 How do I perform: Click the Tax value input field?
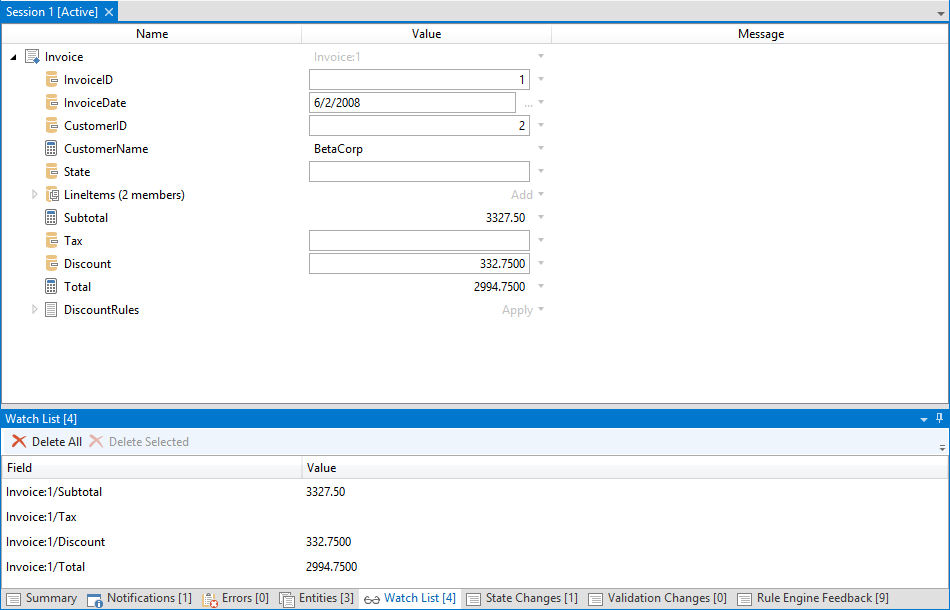[x=419, y=241]
